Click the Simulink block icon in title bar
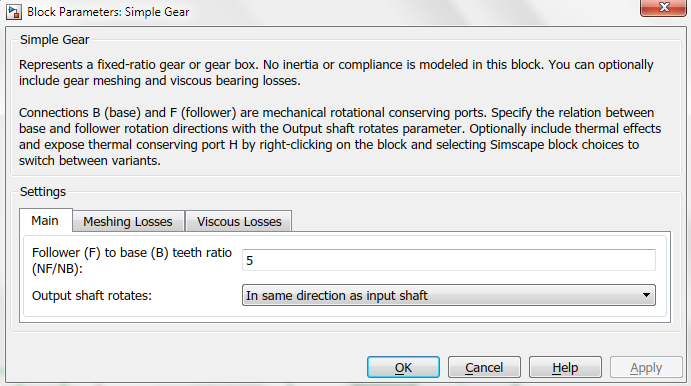The image size is (691, 386). 13,12
